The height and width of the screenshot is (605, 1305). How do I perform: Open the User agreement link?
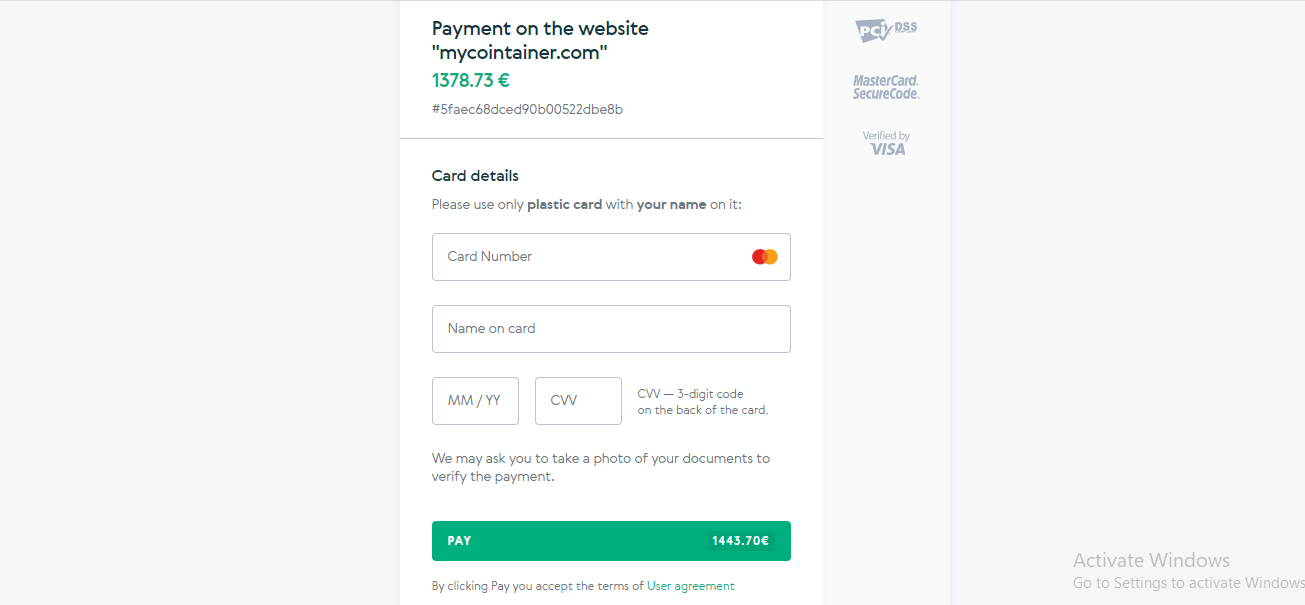click(x=690, y=586)
